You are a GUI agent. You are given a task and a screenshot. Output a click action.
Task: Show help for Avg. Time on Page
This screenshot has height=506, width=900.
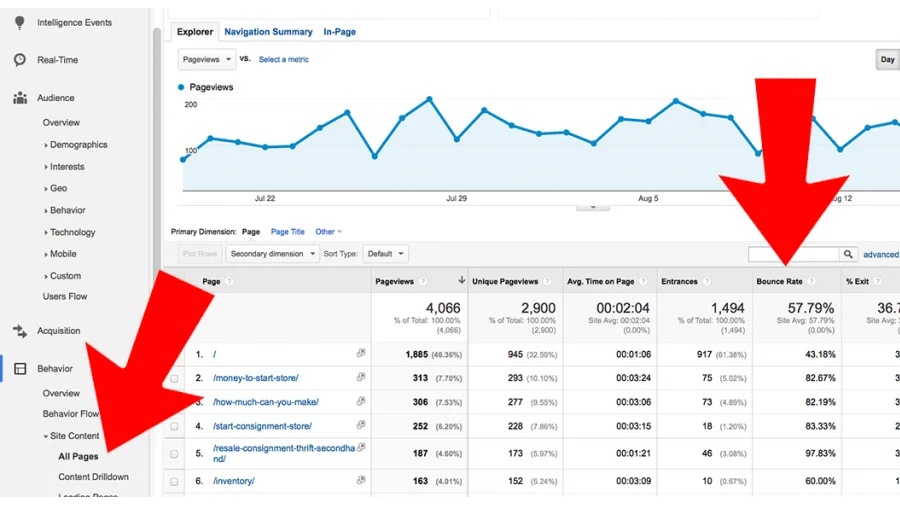pyautogui.click(x=643, y=281)
